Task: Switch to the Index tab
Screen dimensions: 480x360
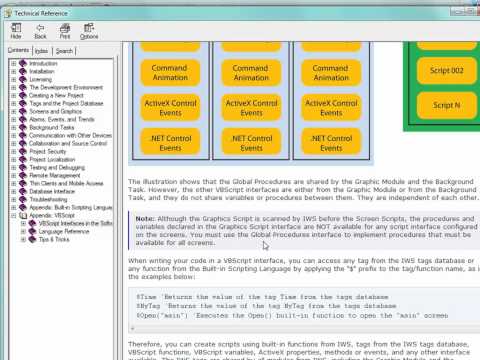Action: click(42, 51)
